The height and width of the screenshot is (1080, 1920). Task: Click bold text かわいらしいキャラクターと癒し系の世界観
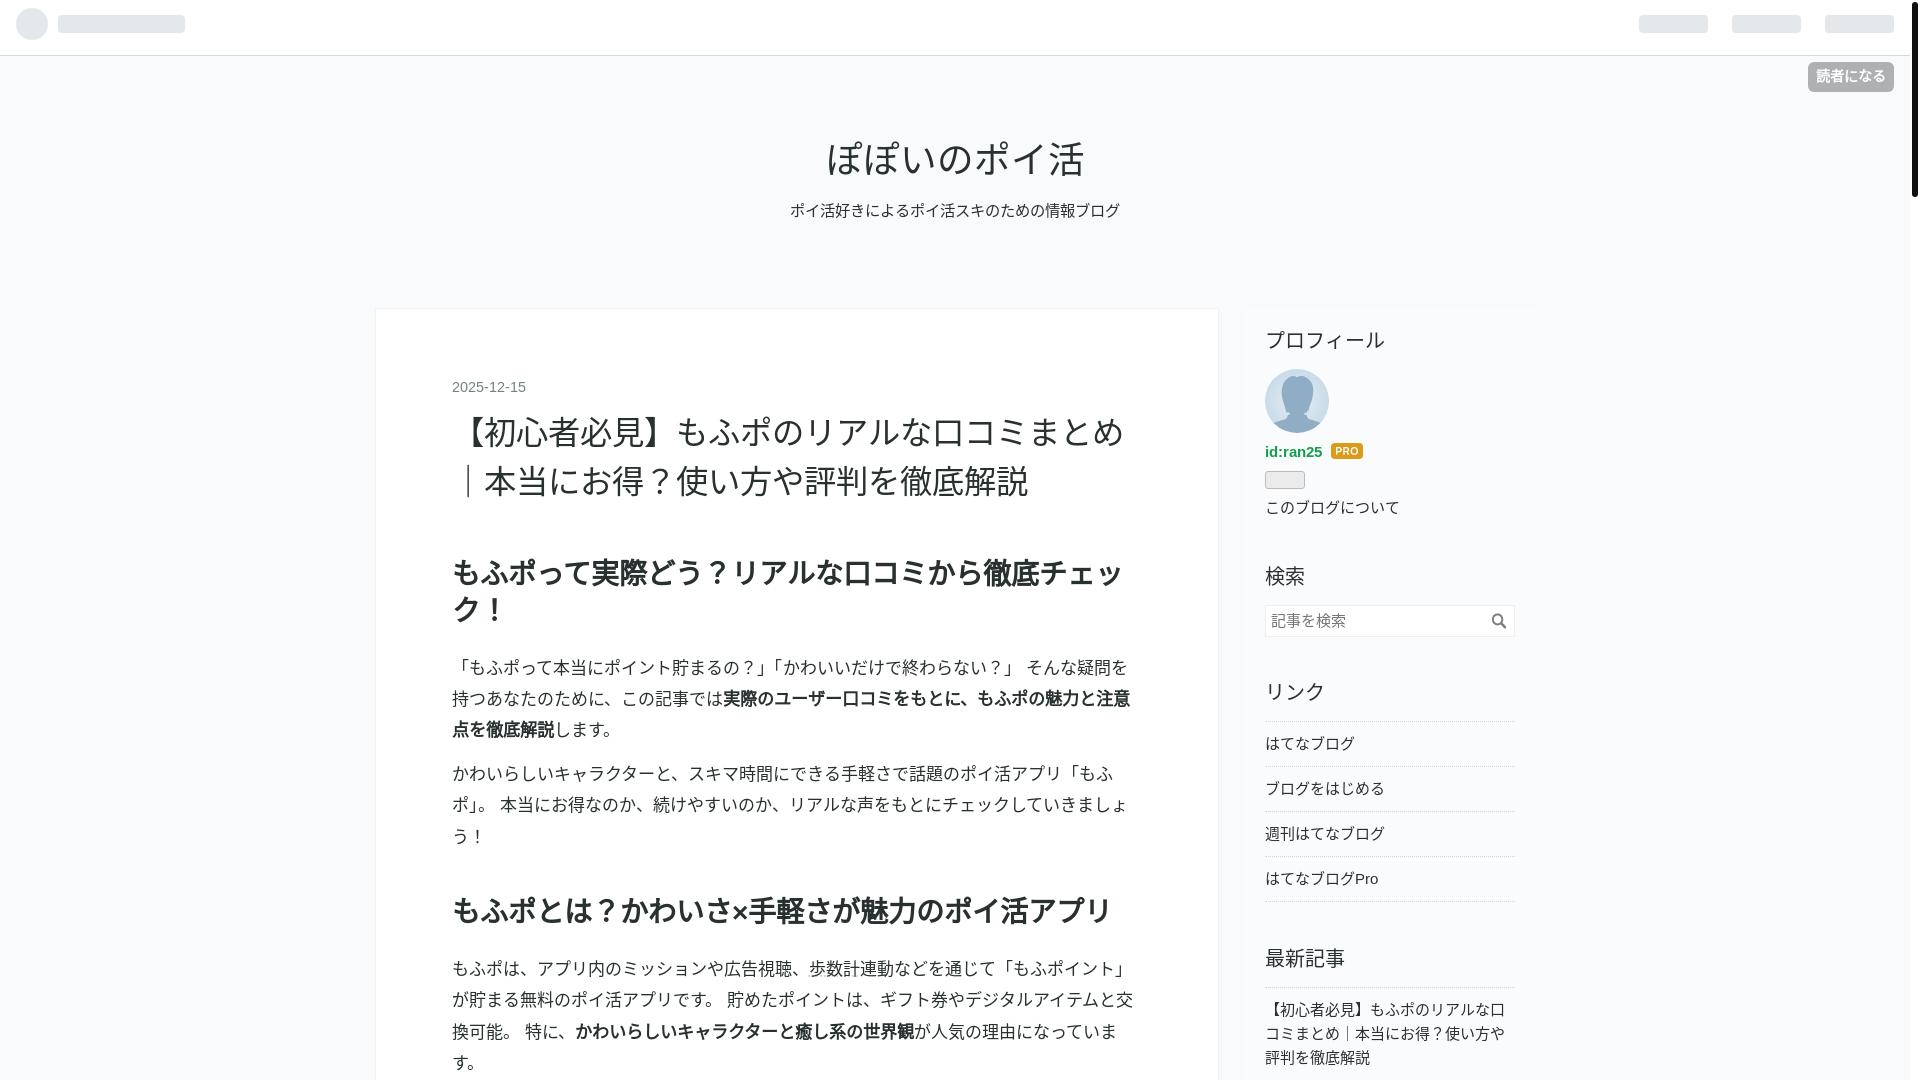point(745,1032)
